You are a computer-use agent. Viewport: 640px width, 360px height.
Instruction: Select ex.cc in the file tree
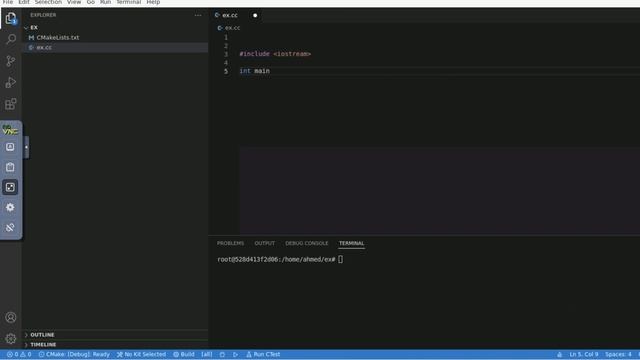coord(44,47)
